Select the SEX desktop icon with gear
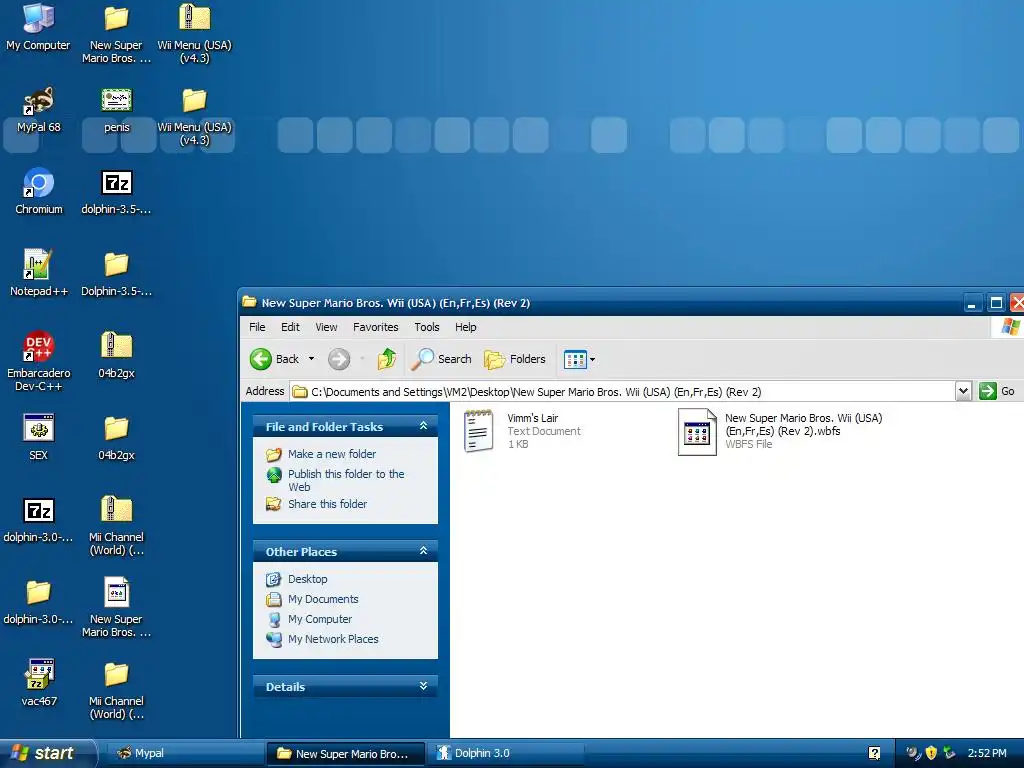1024x768 pixels. click(x=39, y=428)
